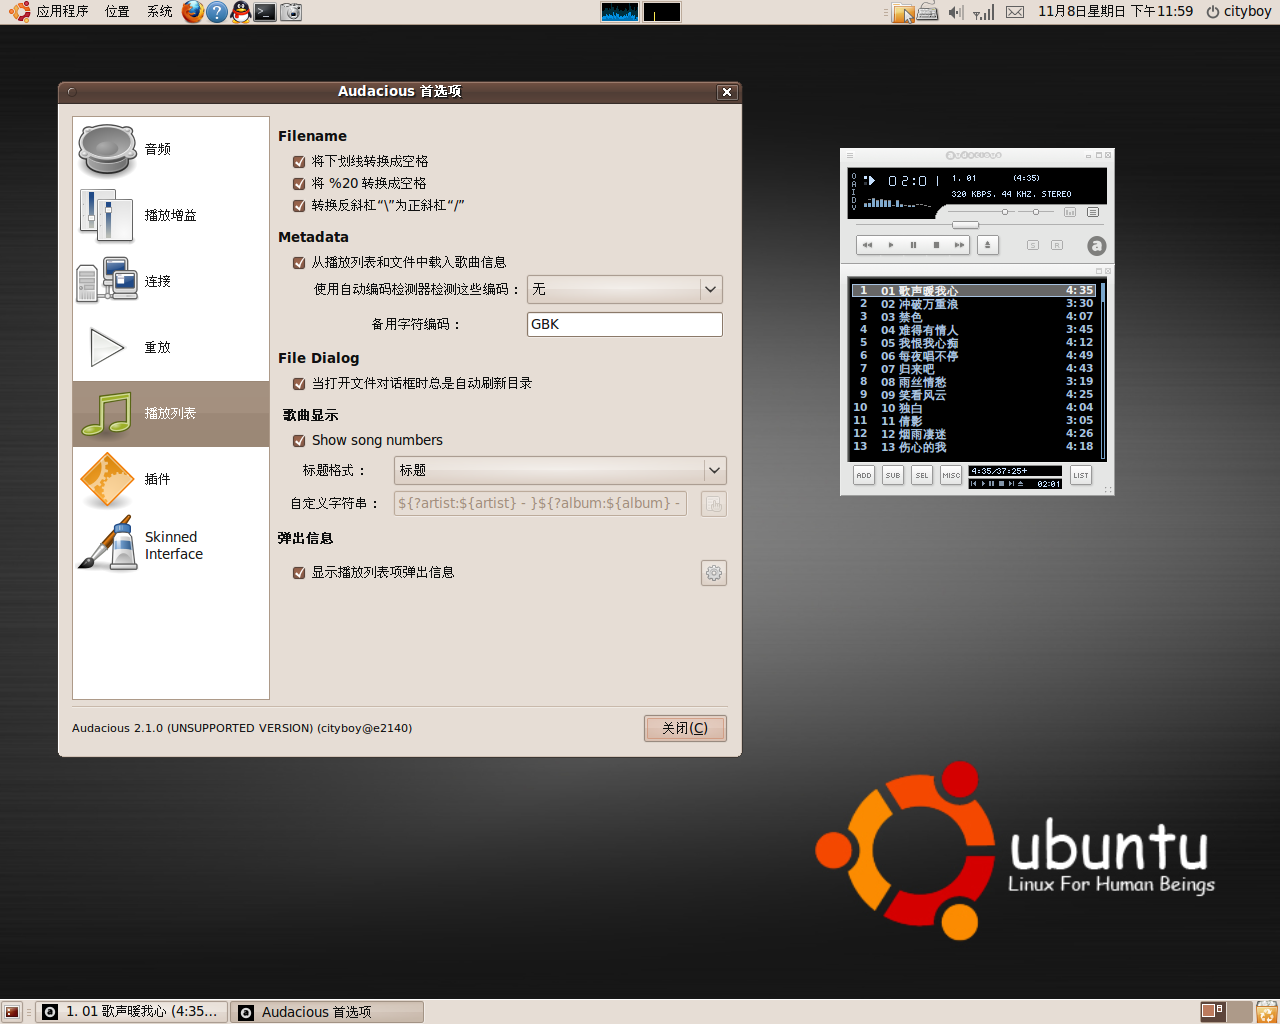Viewport: 1280px width, 1024px height.
Task: Click the balance slider knob in player
Action: pos(1036,212)
